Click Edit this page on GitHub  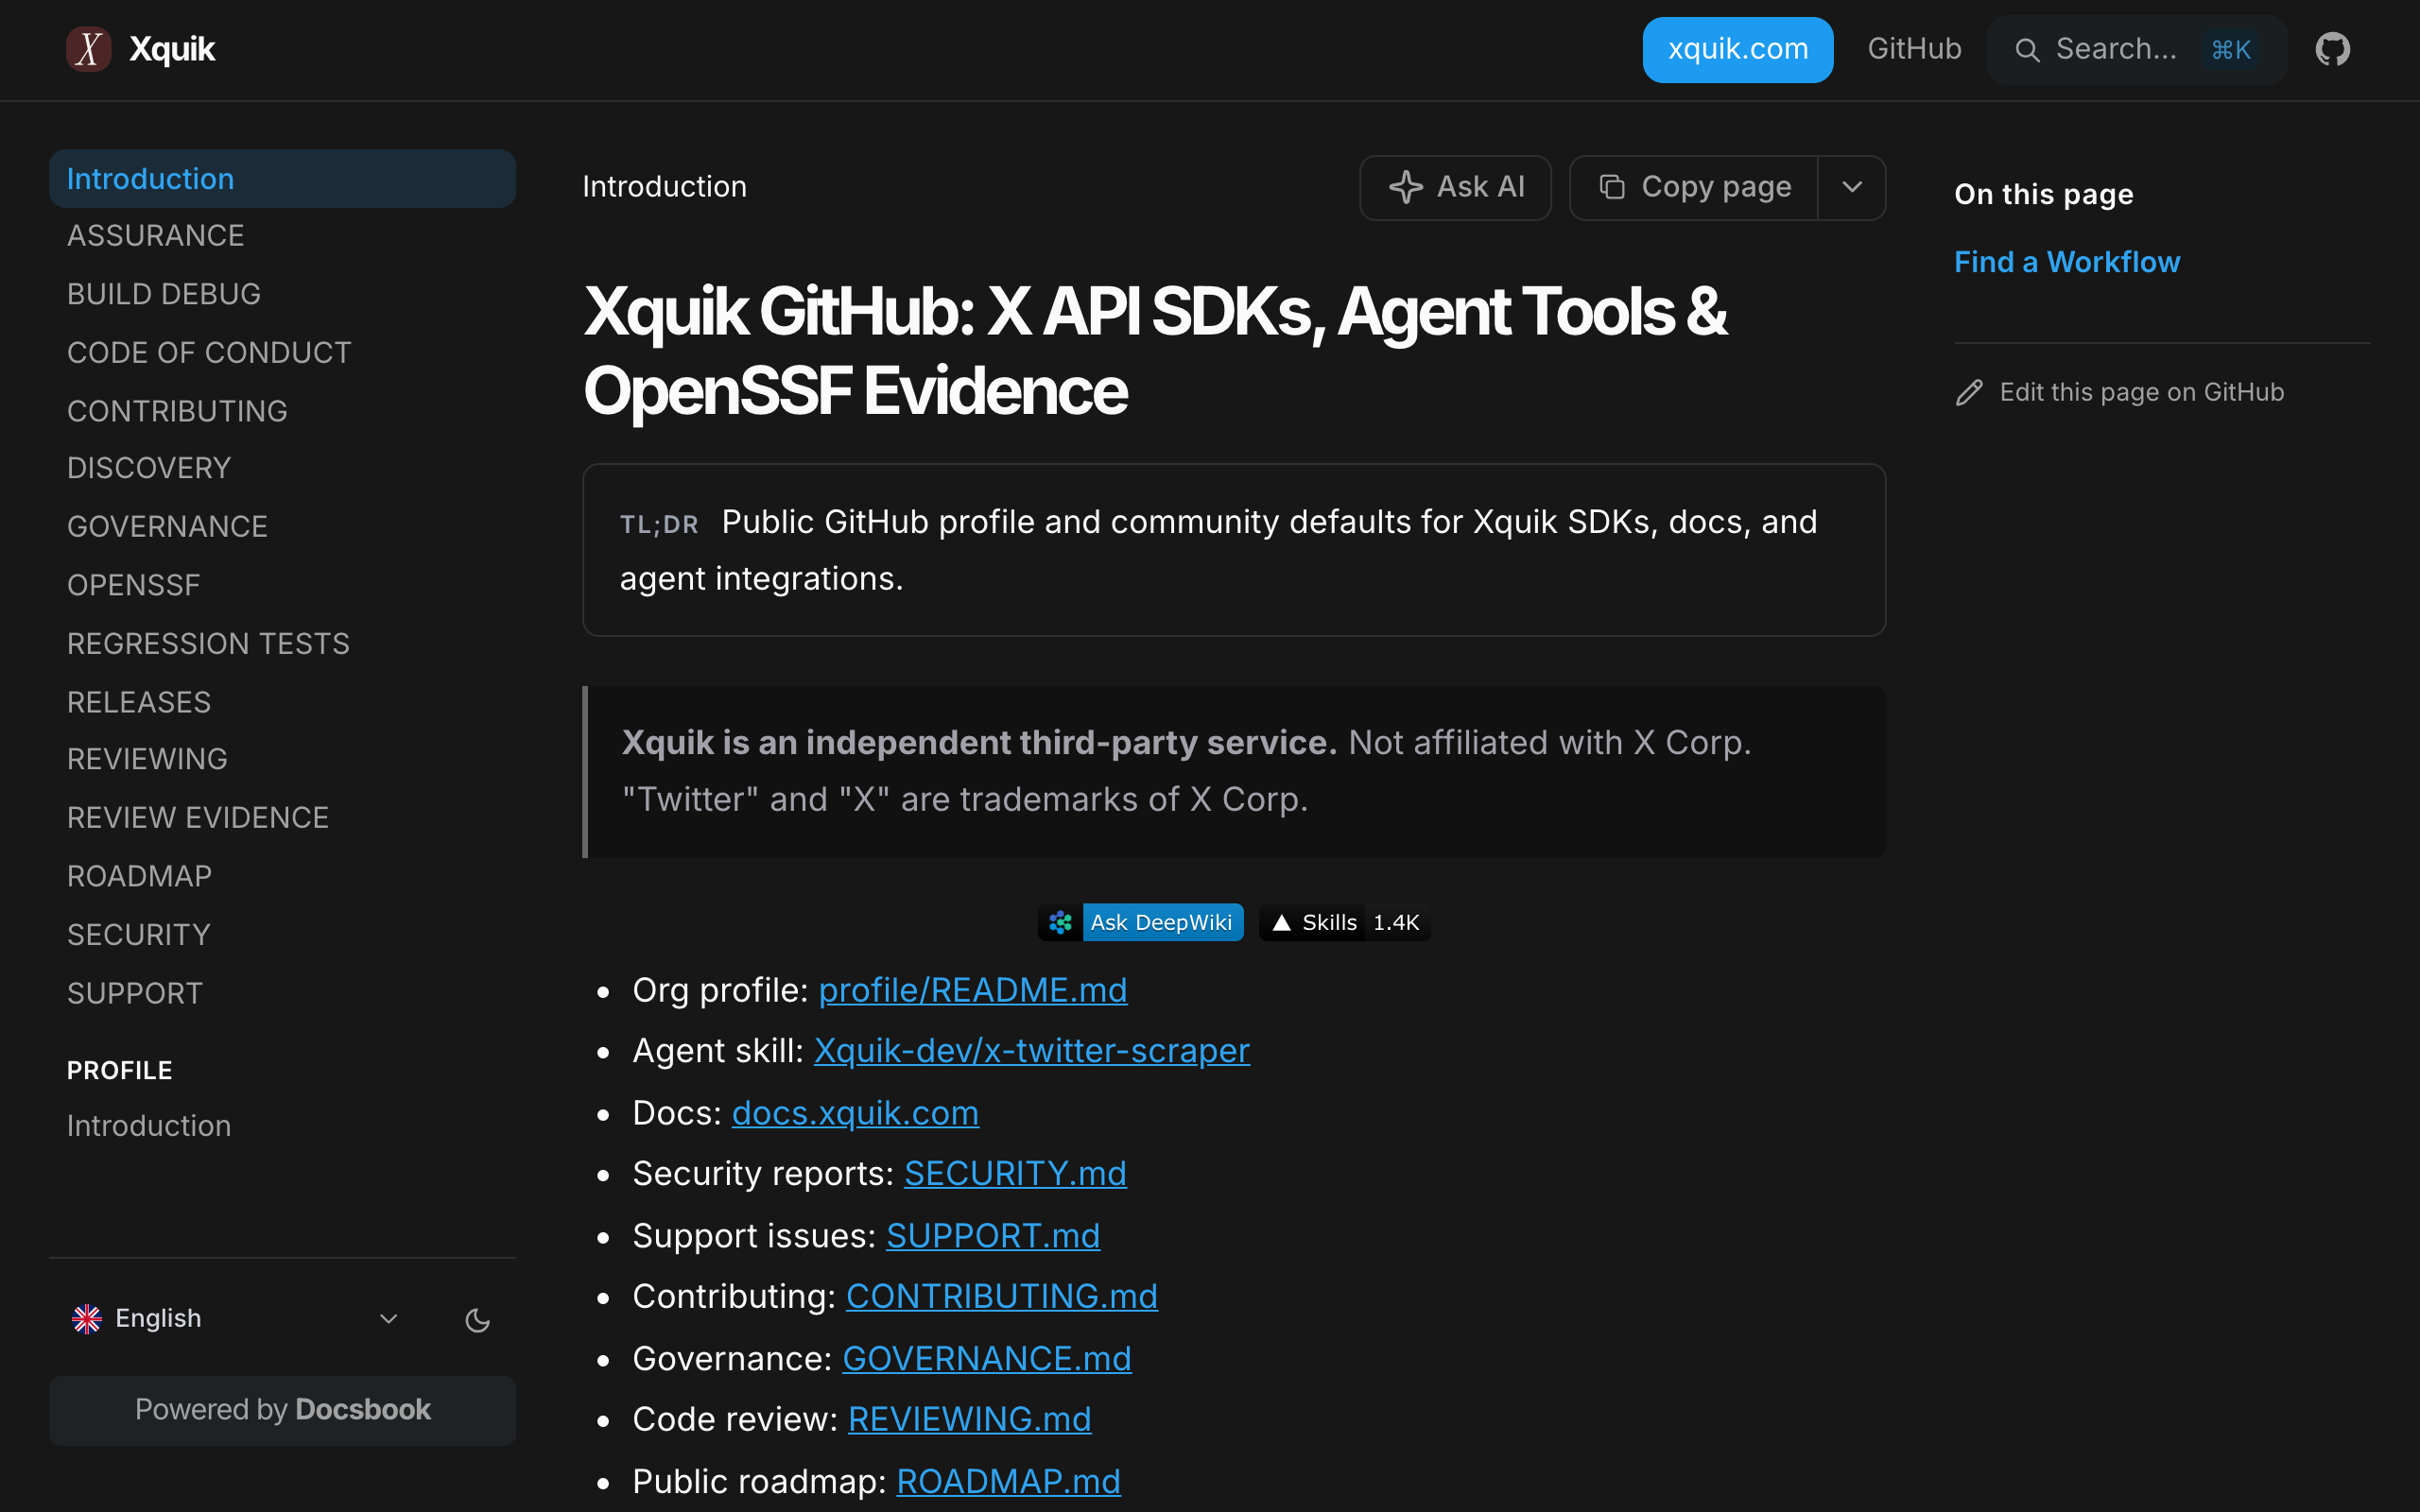(2141, 392)
